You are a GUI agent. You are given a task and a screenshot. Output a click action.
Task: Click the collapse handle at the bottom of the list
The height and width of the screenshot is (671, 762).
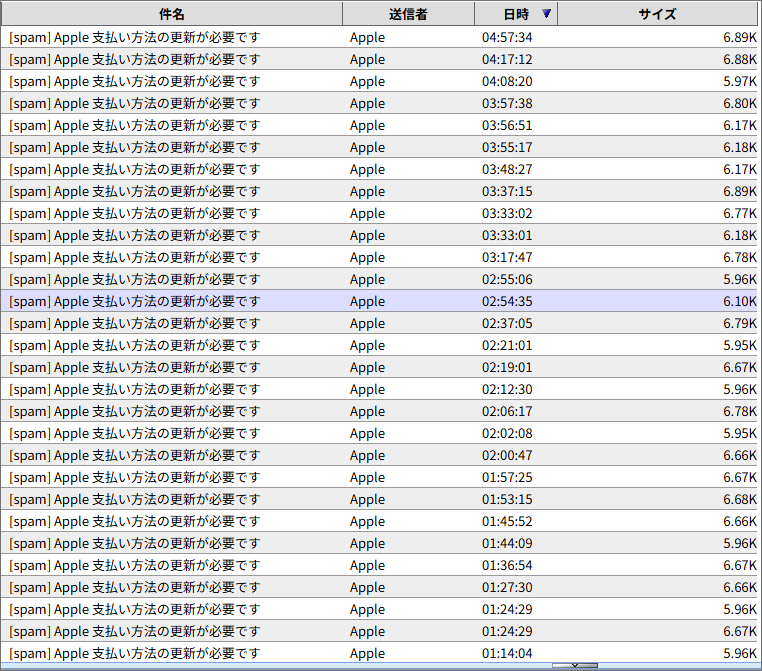(575, 666)
